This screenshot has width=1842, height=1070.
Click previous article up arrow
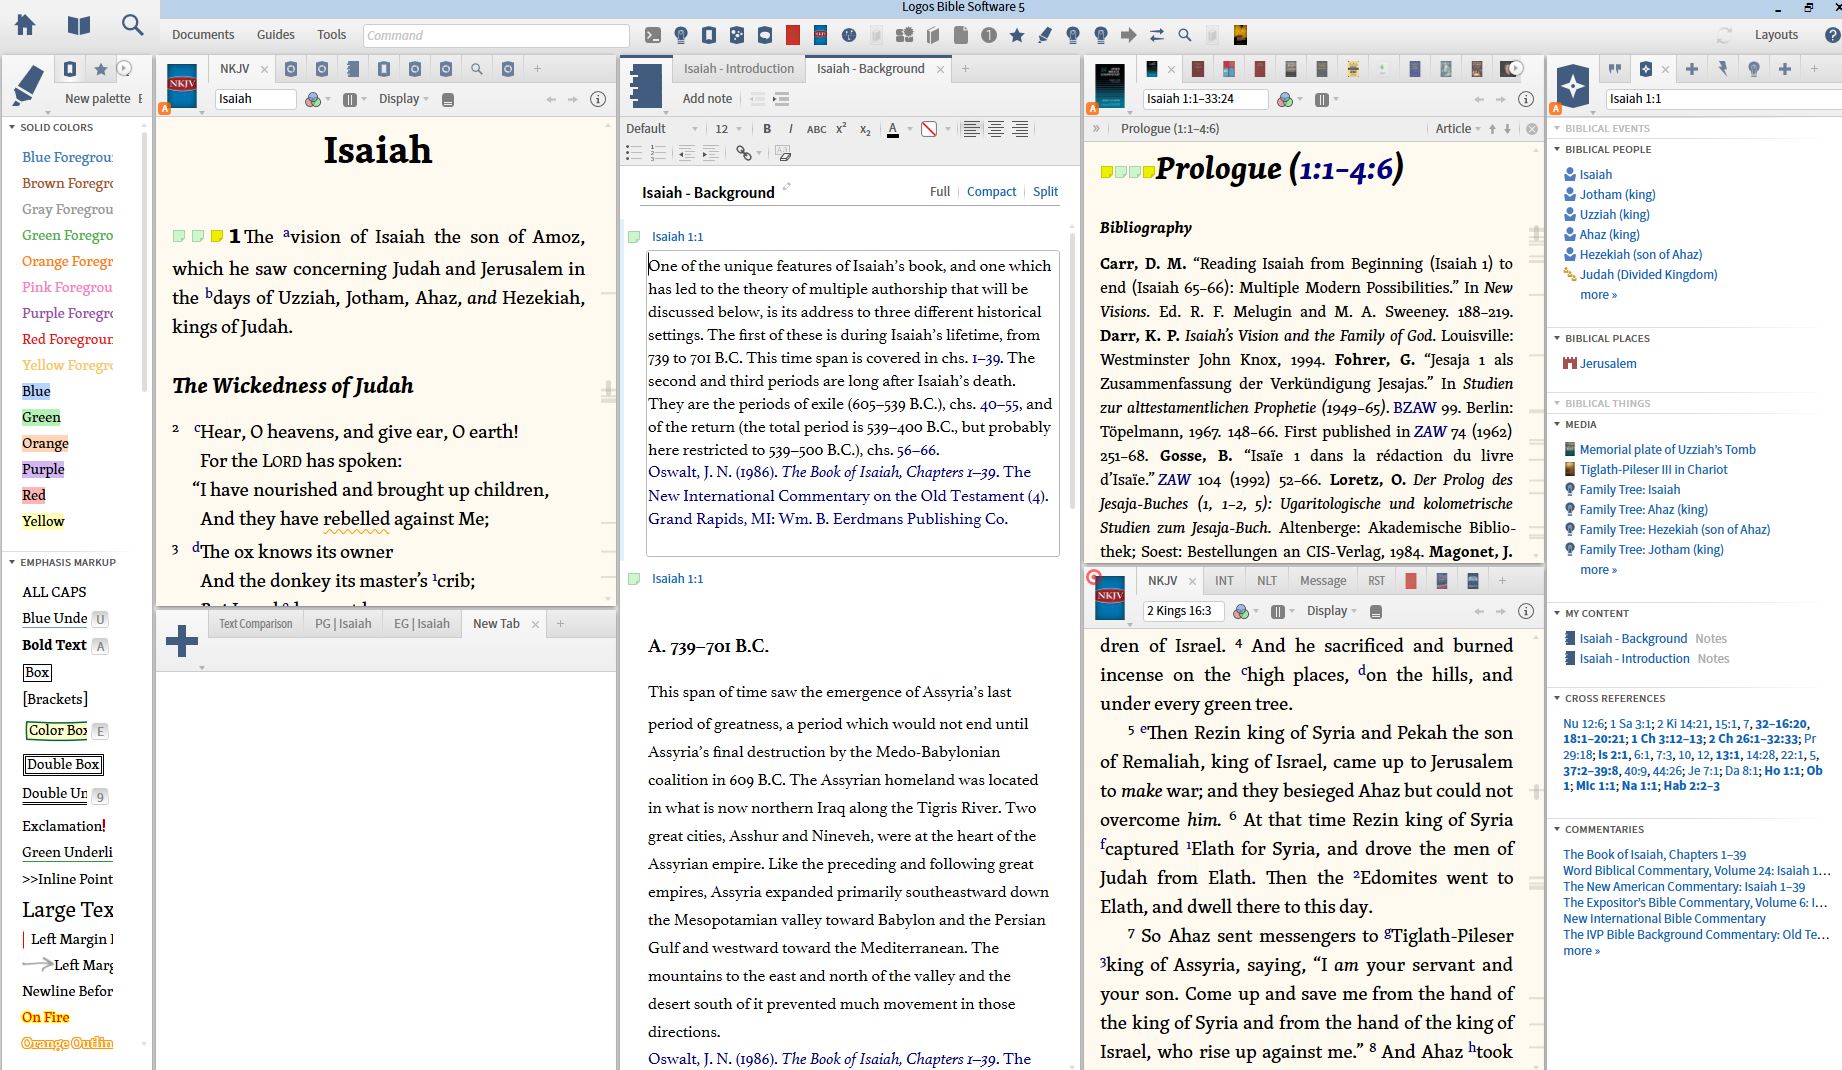point(1492,129)
